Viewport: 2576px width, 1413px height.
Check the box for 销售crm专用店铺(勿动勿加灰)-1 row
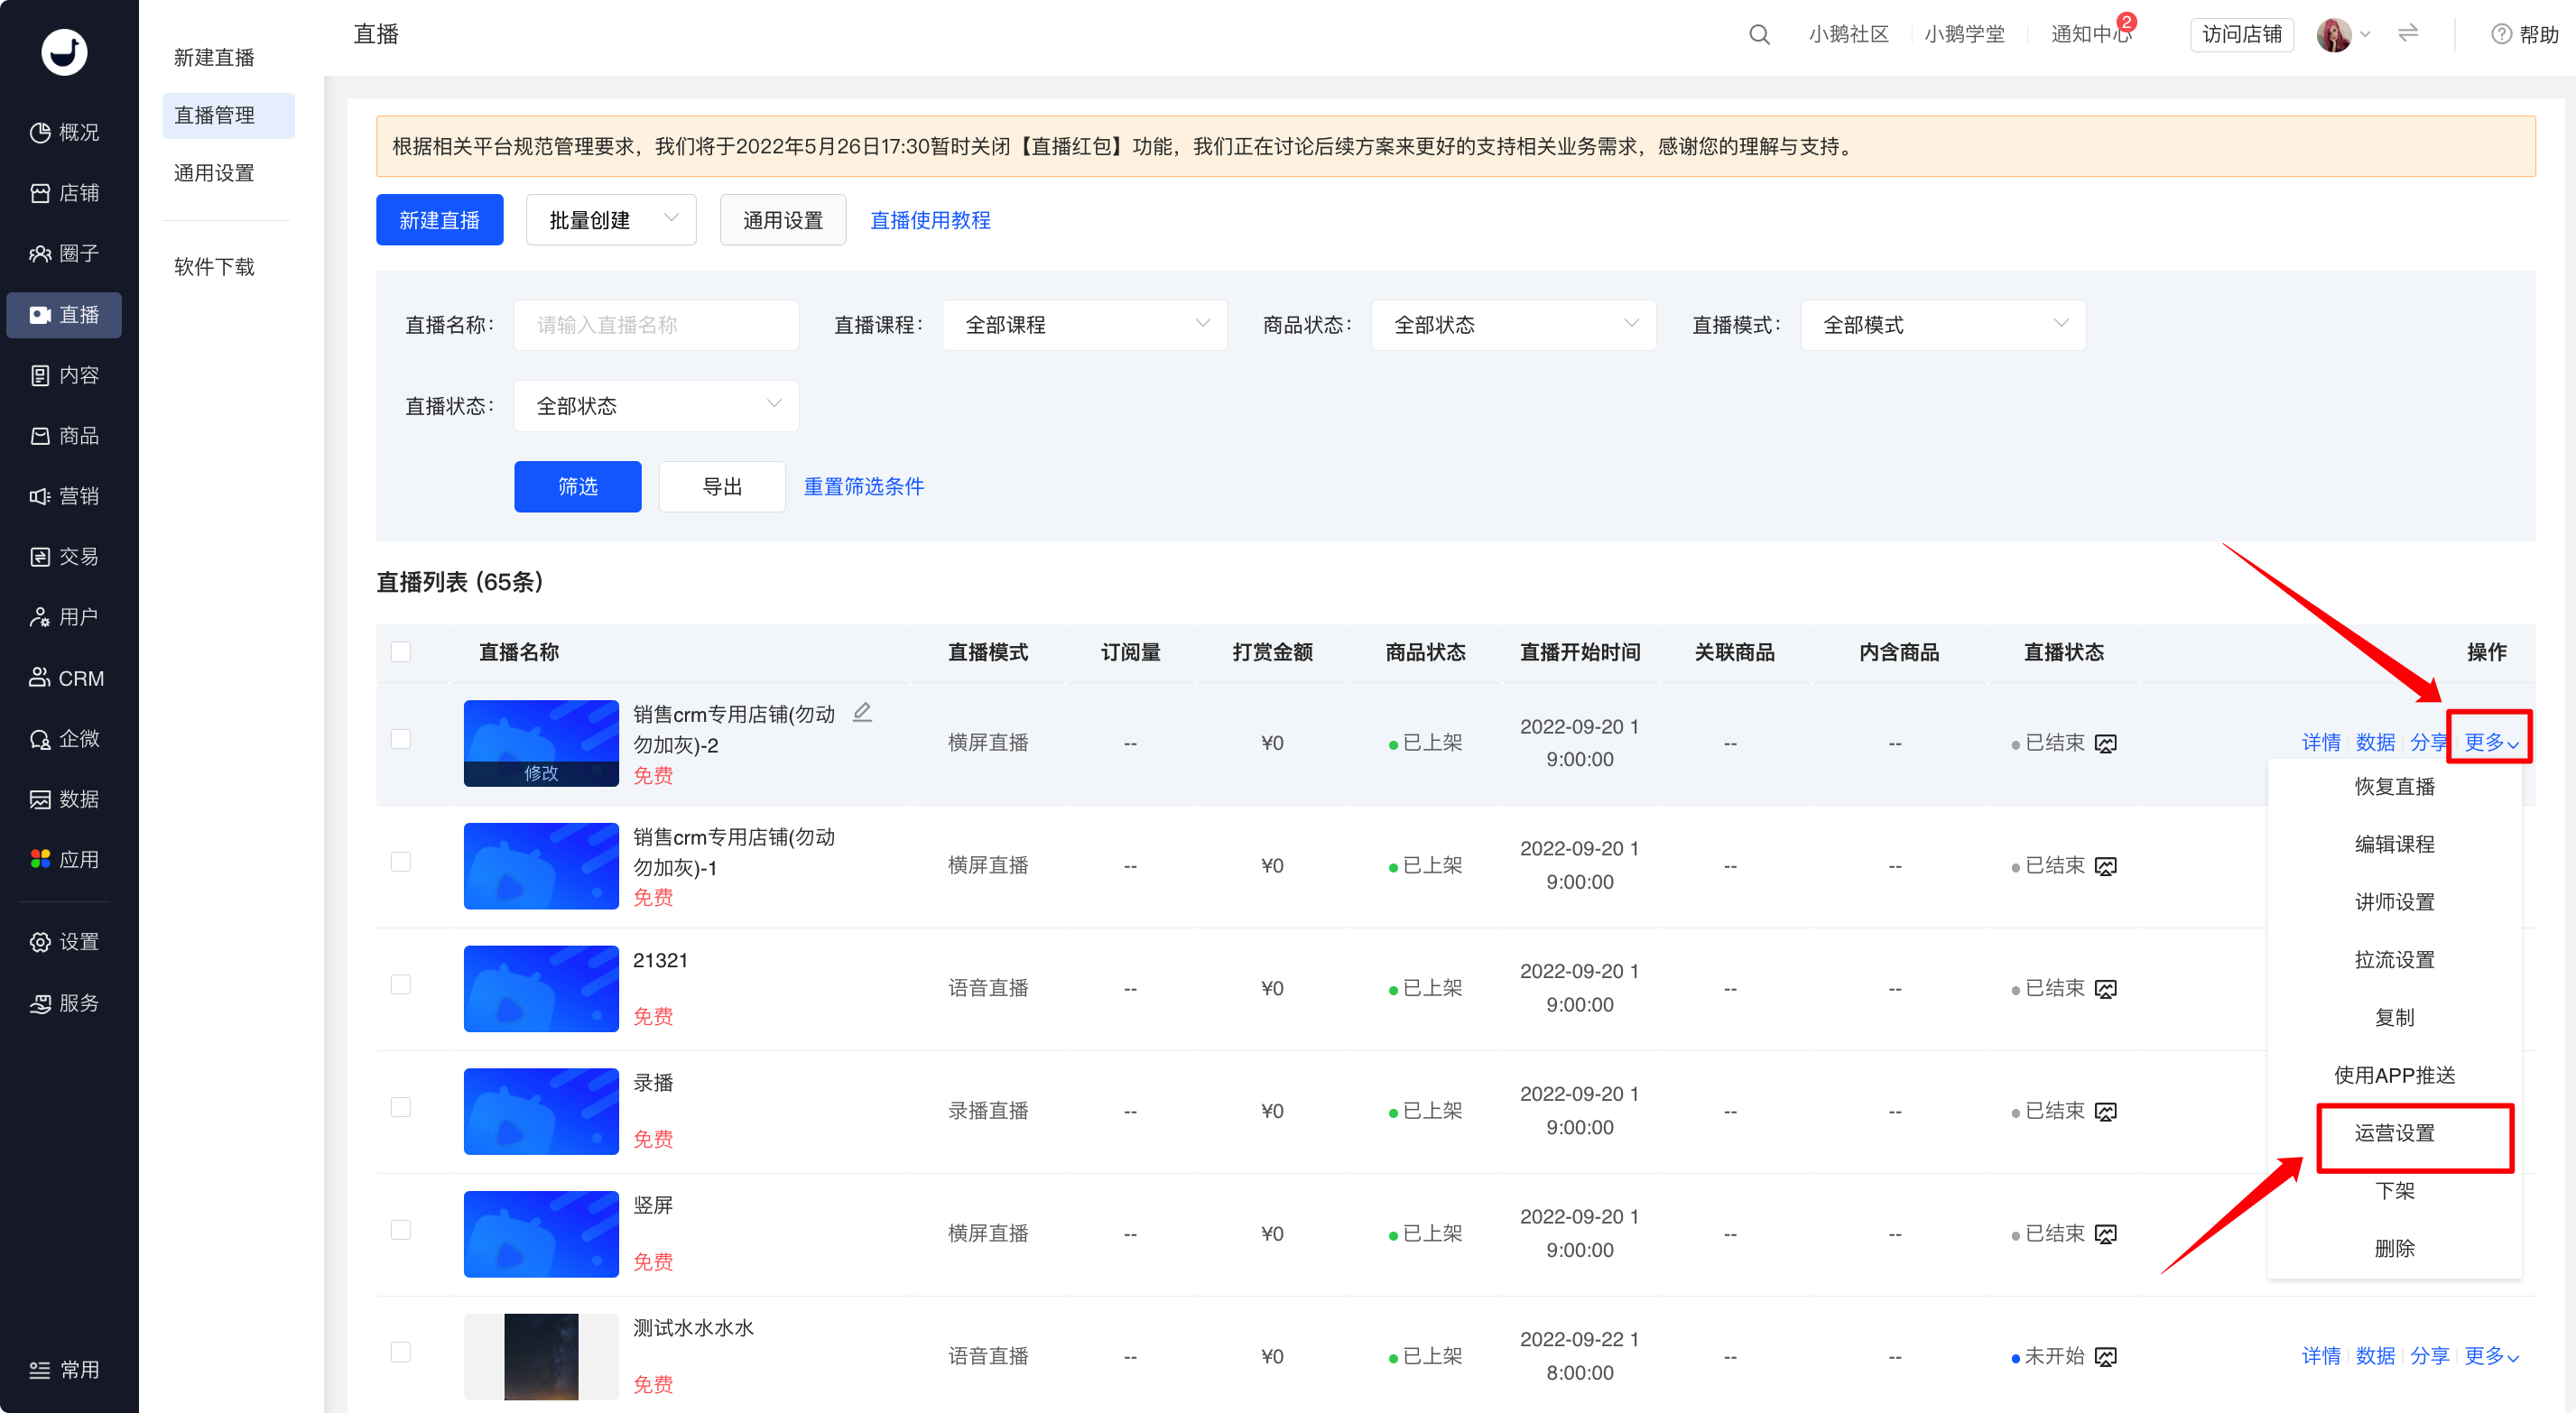[401, 862]
